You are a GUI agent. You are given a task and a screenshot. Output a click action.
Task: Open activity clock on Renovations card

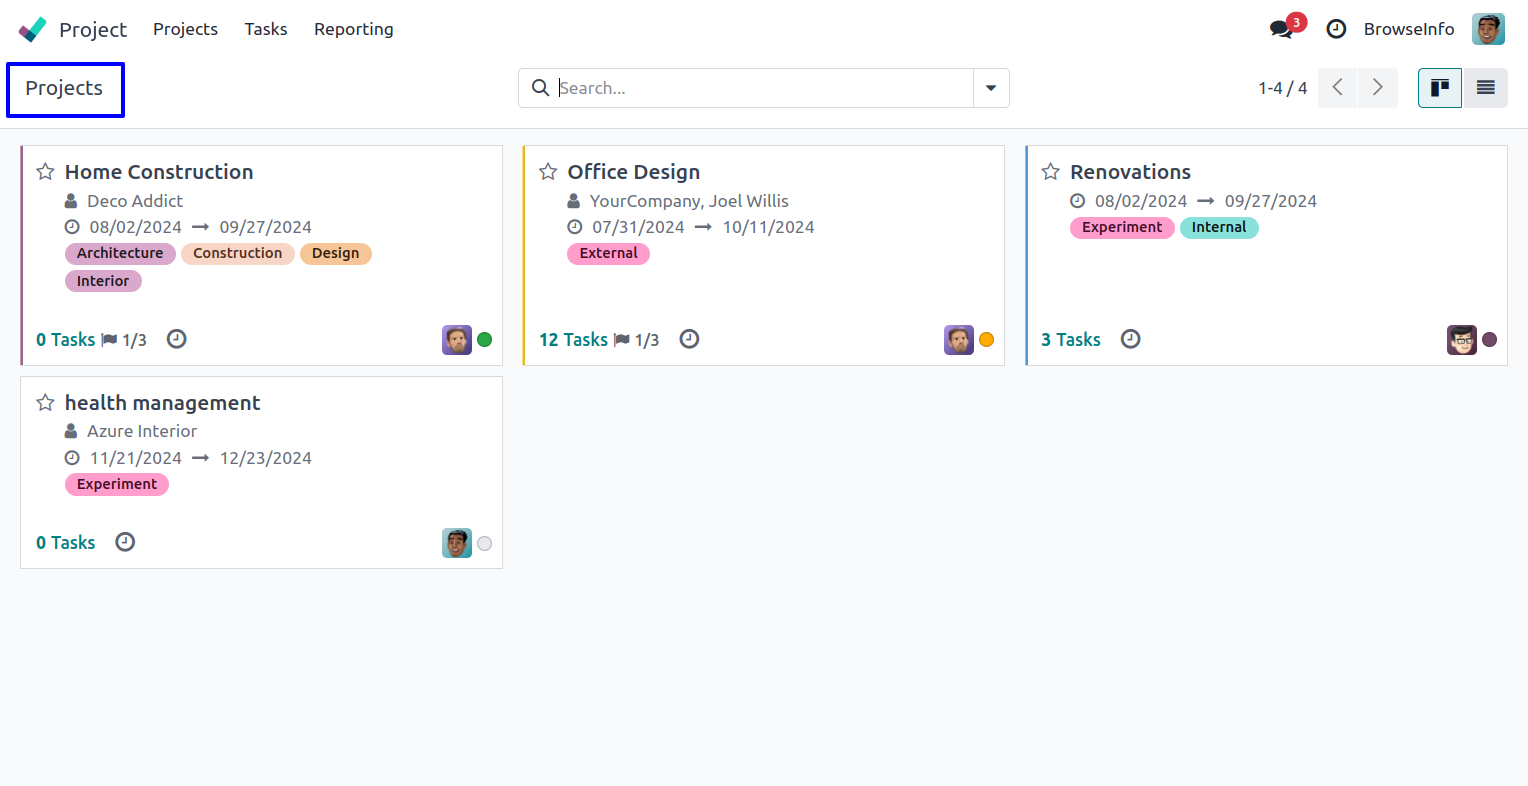tap(1131, 339)
